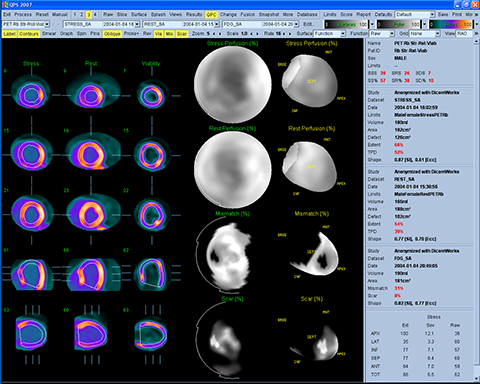Image resolution: width=480 pixels, height=384 pixels.
Task: Click the Stress Perfusion polar map
Action: tap(232, 84)
